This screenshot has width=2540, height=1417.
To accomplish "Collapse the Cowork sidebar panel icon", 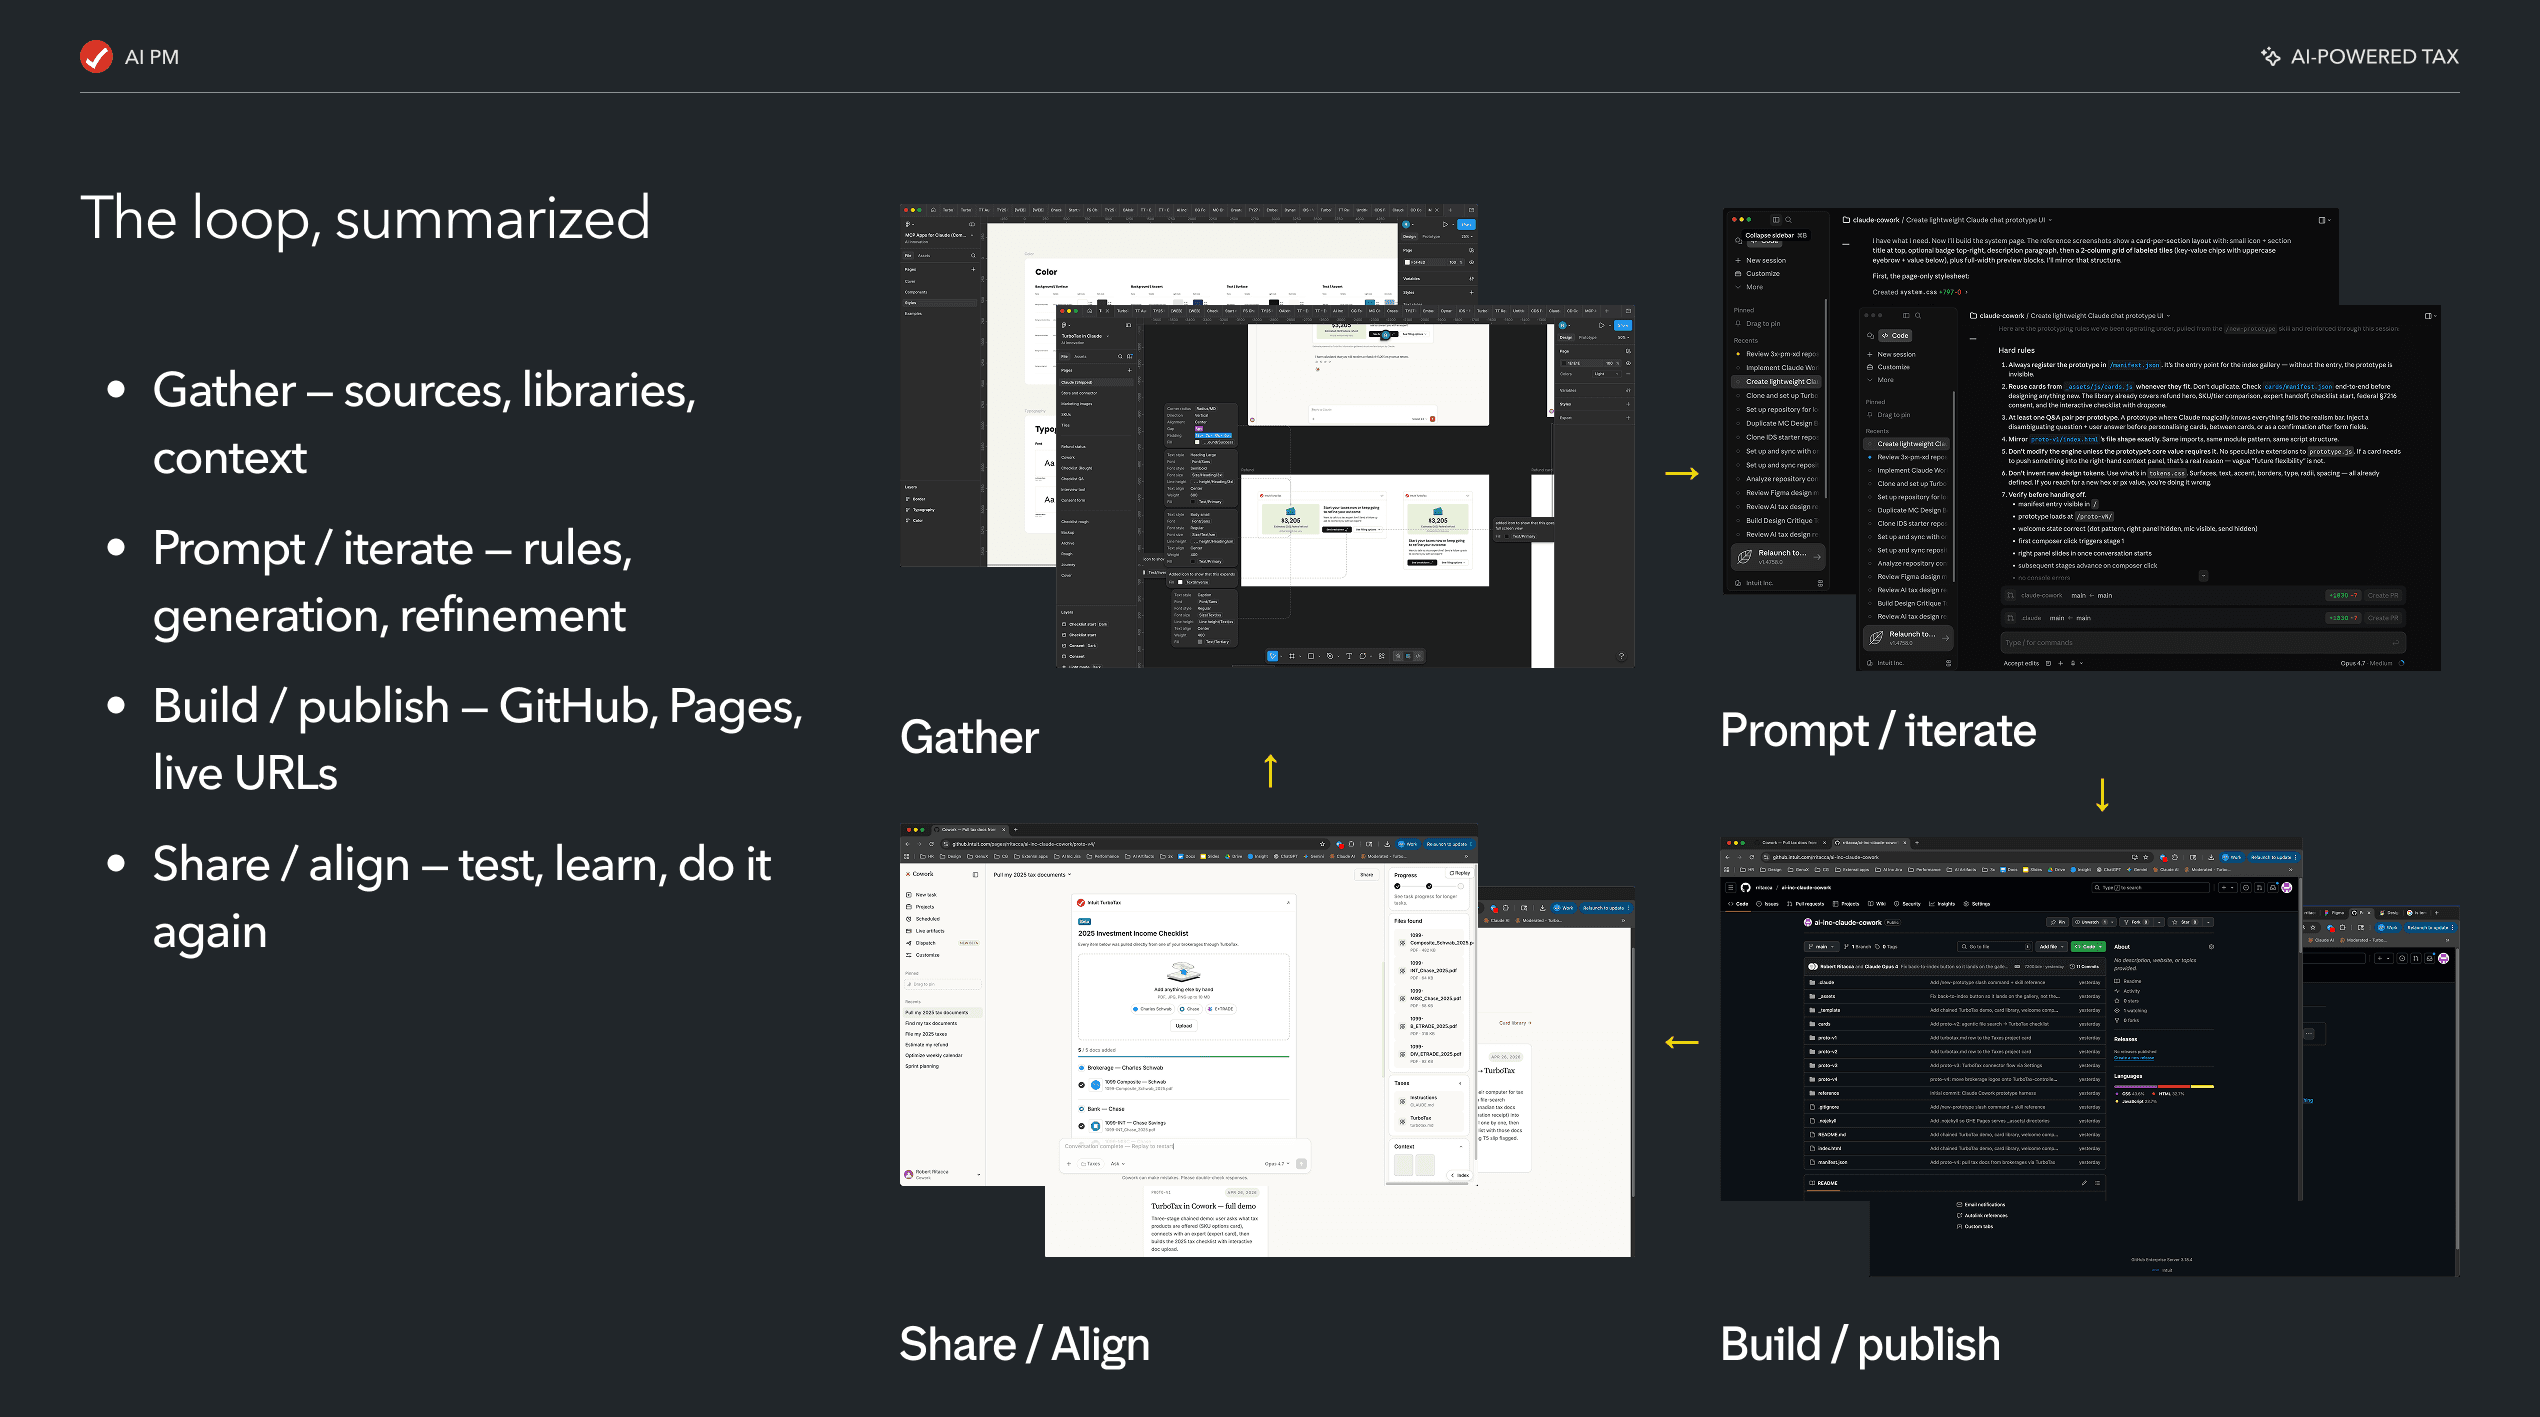I will pyautogui.click(x=975, y=874).
